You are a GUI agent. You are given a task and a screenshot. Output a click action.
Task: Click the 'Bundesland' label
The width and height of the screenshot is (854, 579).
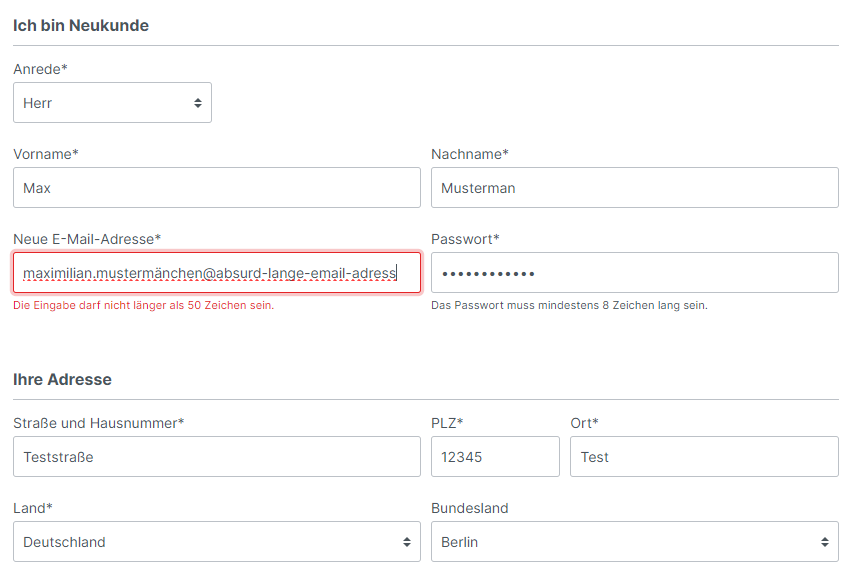469,508
